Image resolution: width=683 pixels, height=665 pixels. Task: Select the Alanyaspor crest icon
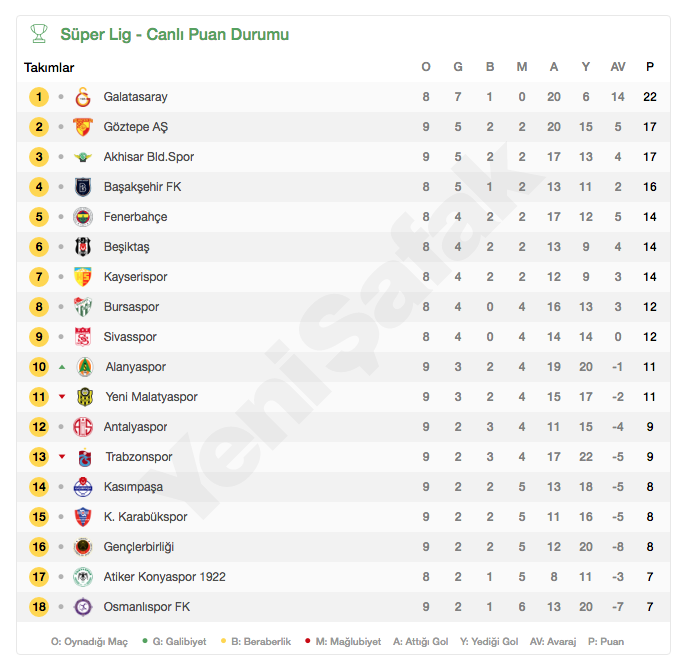coord(85,367)
